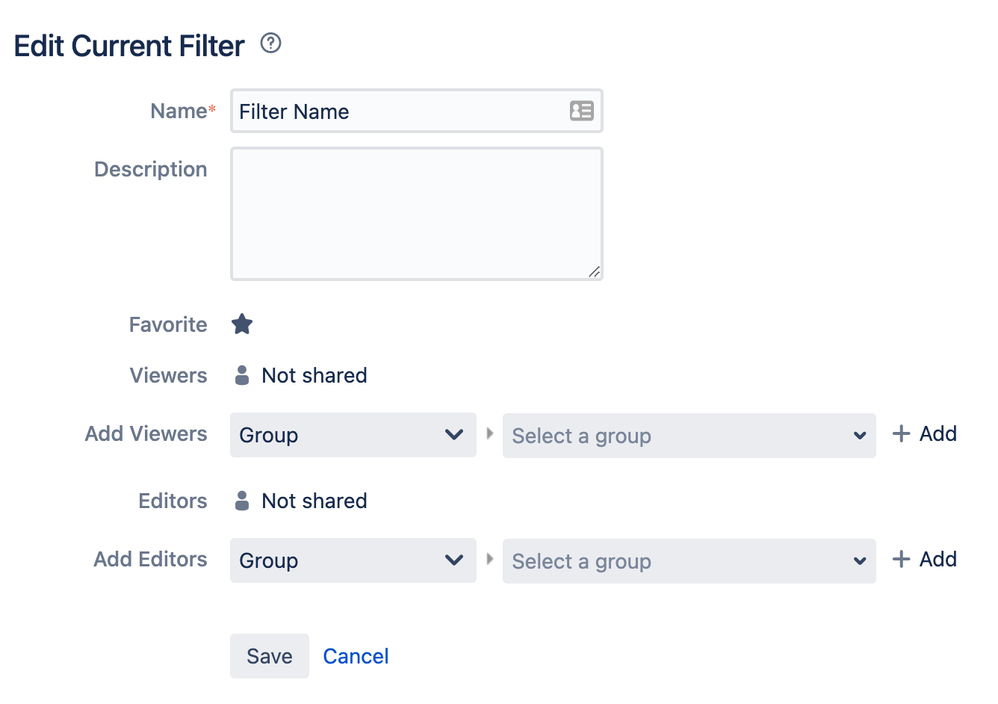Open the help icon beside Edit Current Filter

coord(270,44)
